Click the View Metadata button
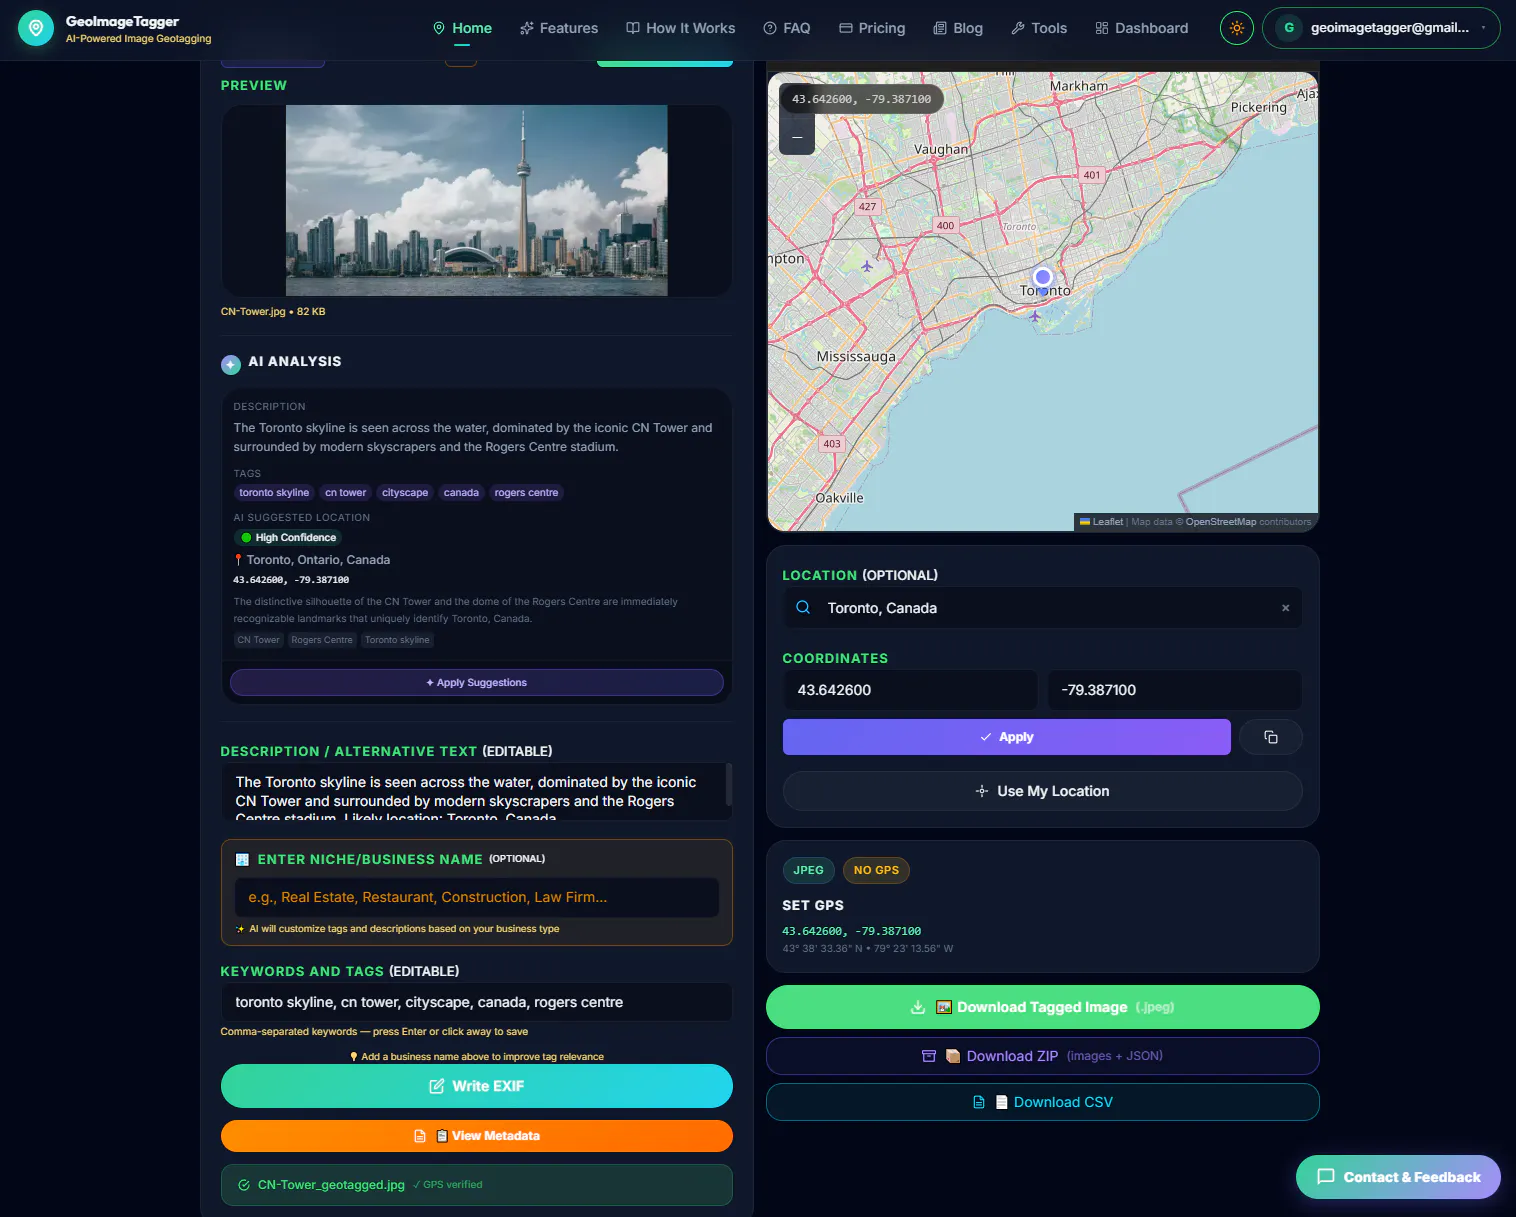 click(477, 1136)
